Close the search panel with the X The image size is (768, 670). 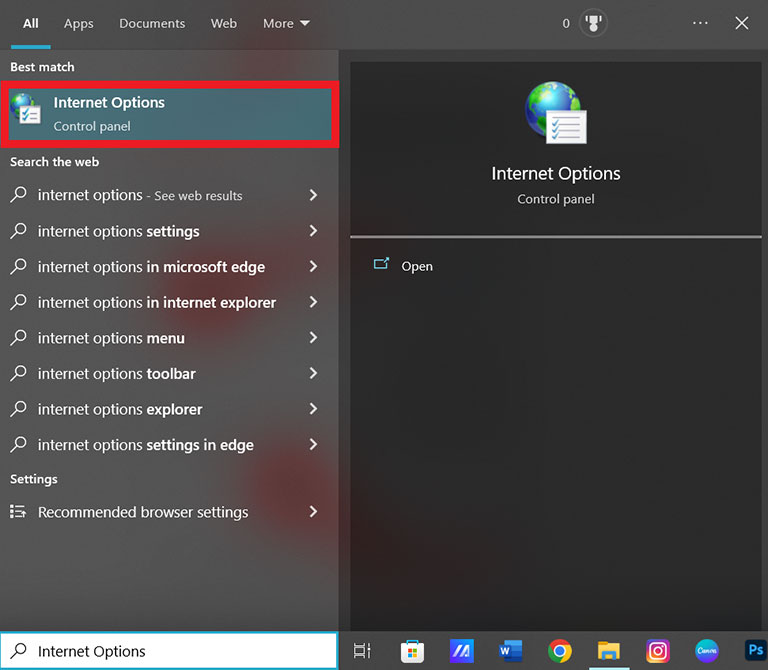coord(742,23)
